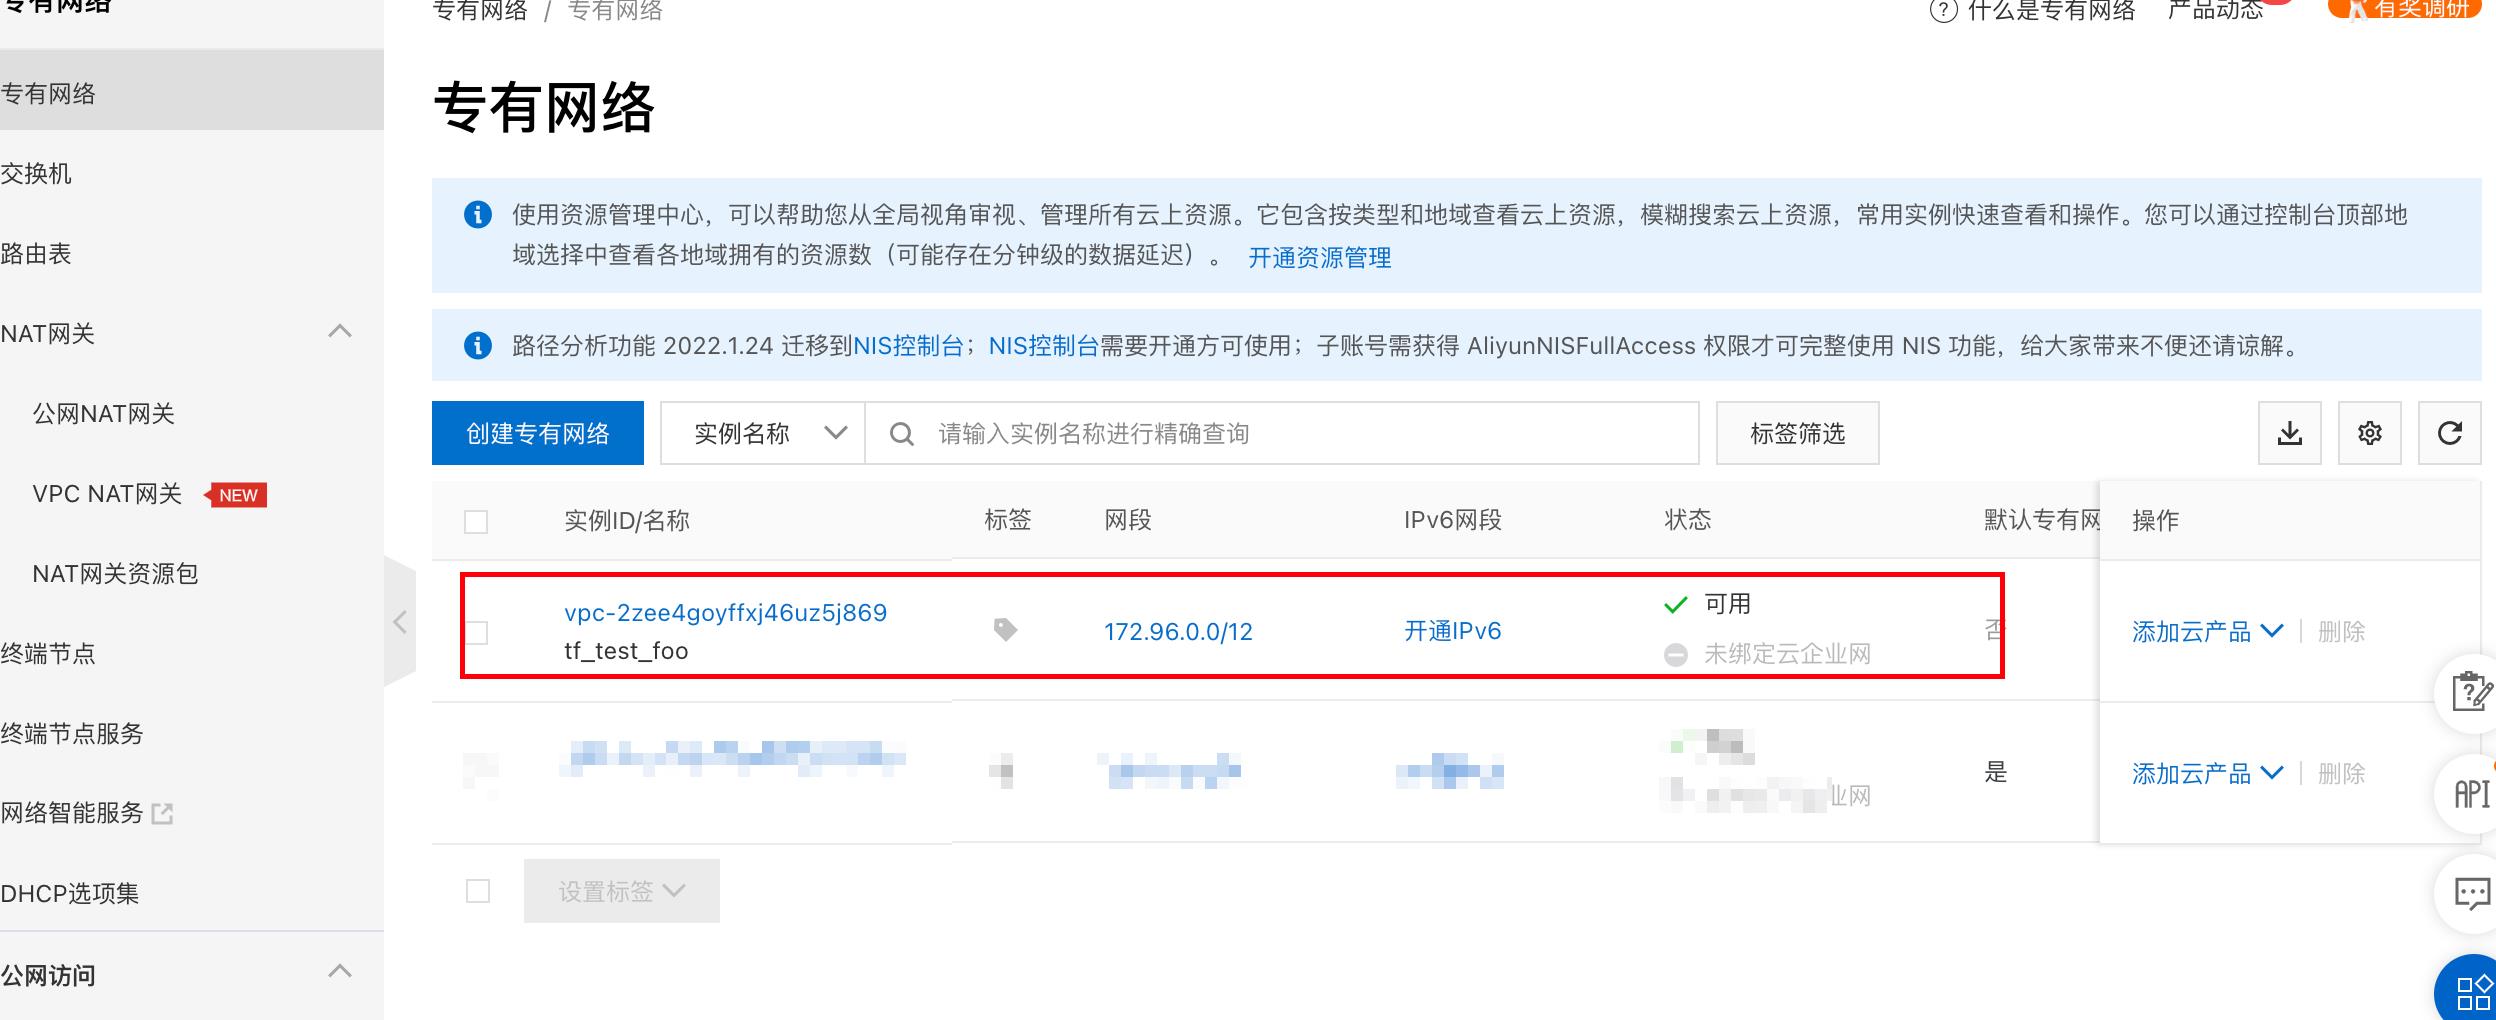Click info icon in path analysis notice

point(478,346)
